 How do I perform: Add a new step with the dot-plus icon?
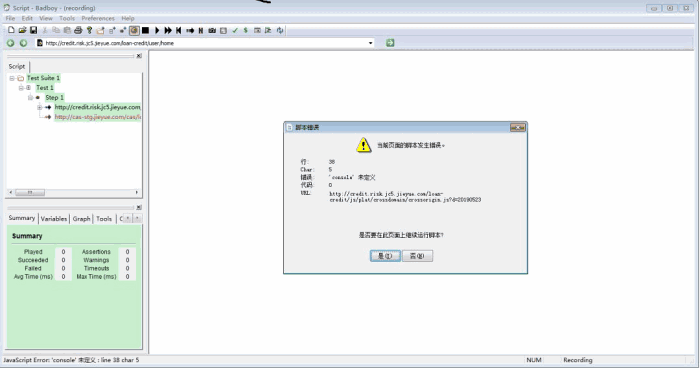point(123,30)
